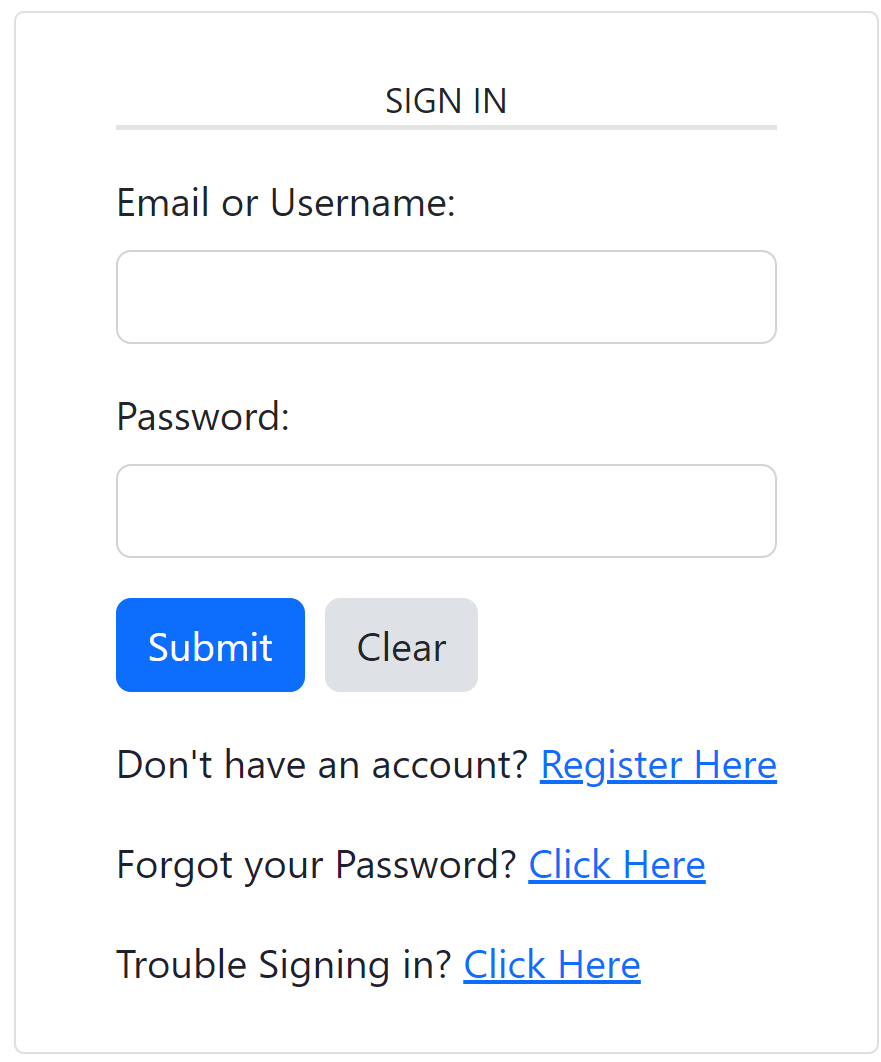Click the "Password:" field label

(x=203, y=416)
